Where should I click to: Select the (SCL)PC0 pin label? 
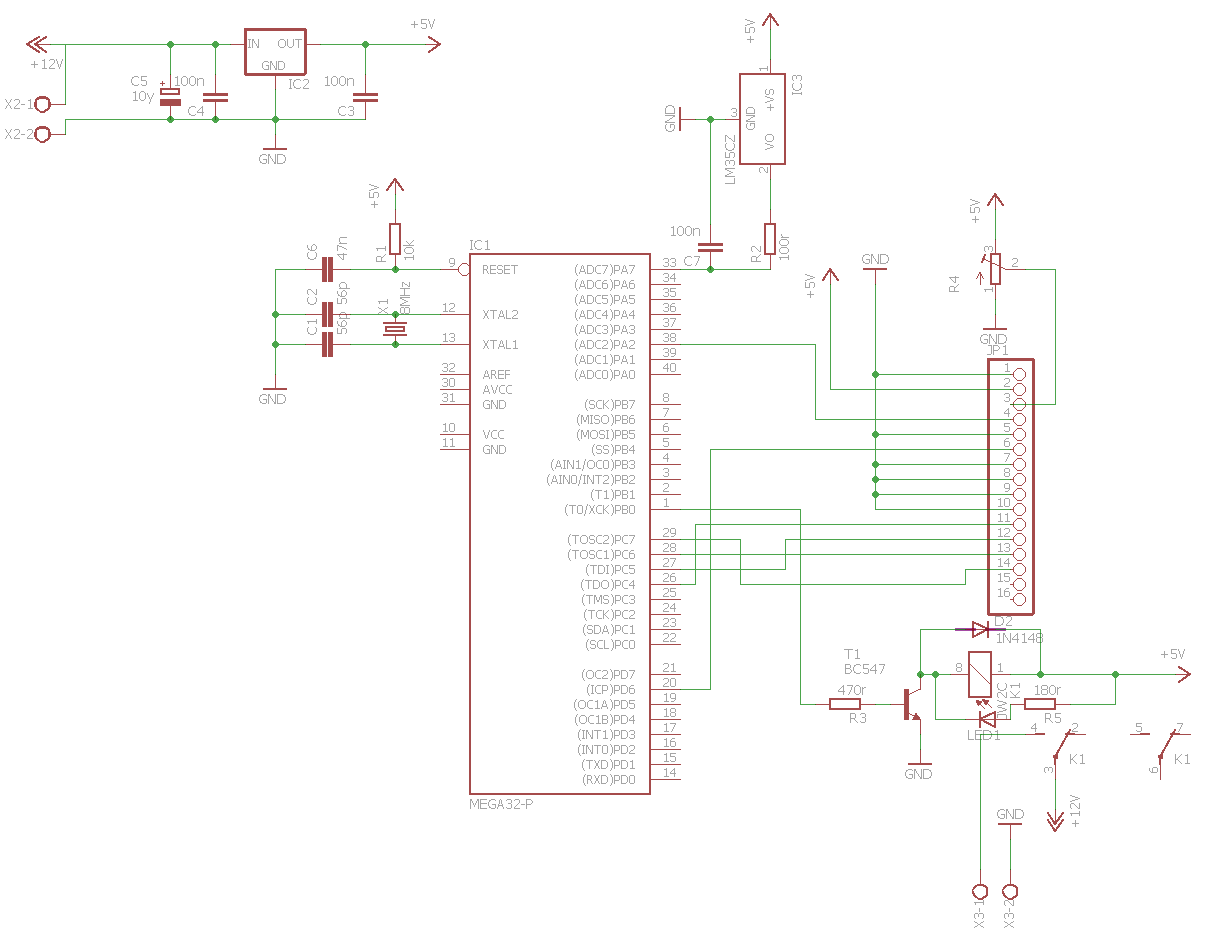(609, 645)
